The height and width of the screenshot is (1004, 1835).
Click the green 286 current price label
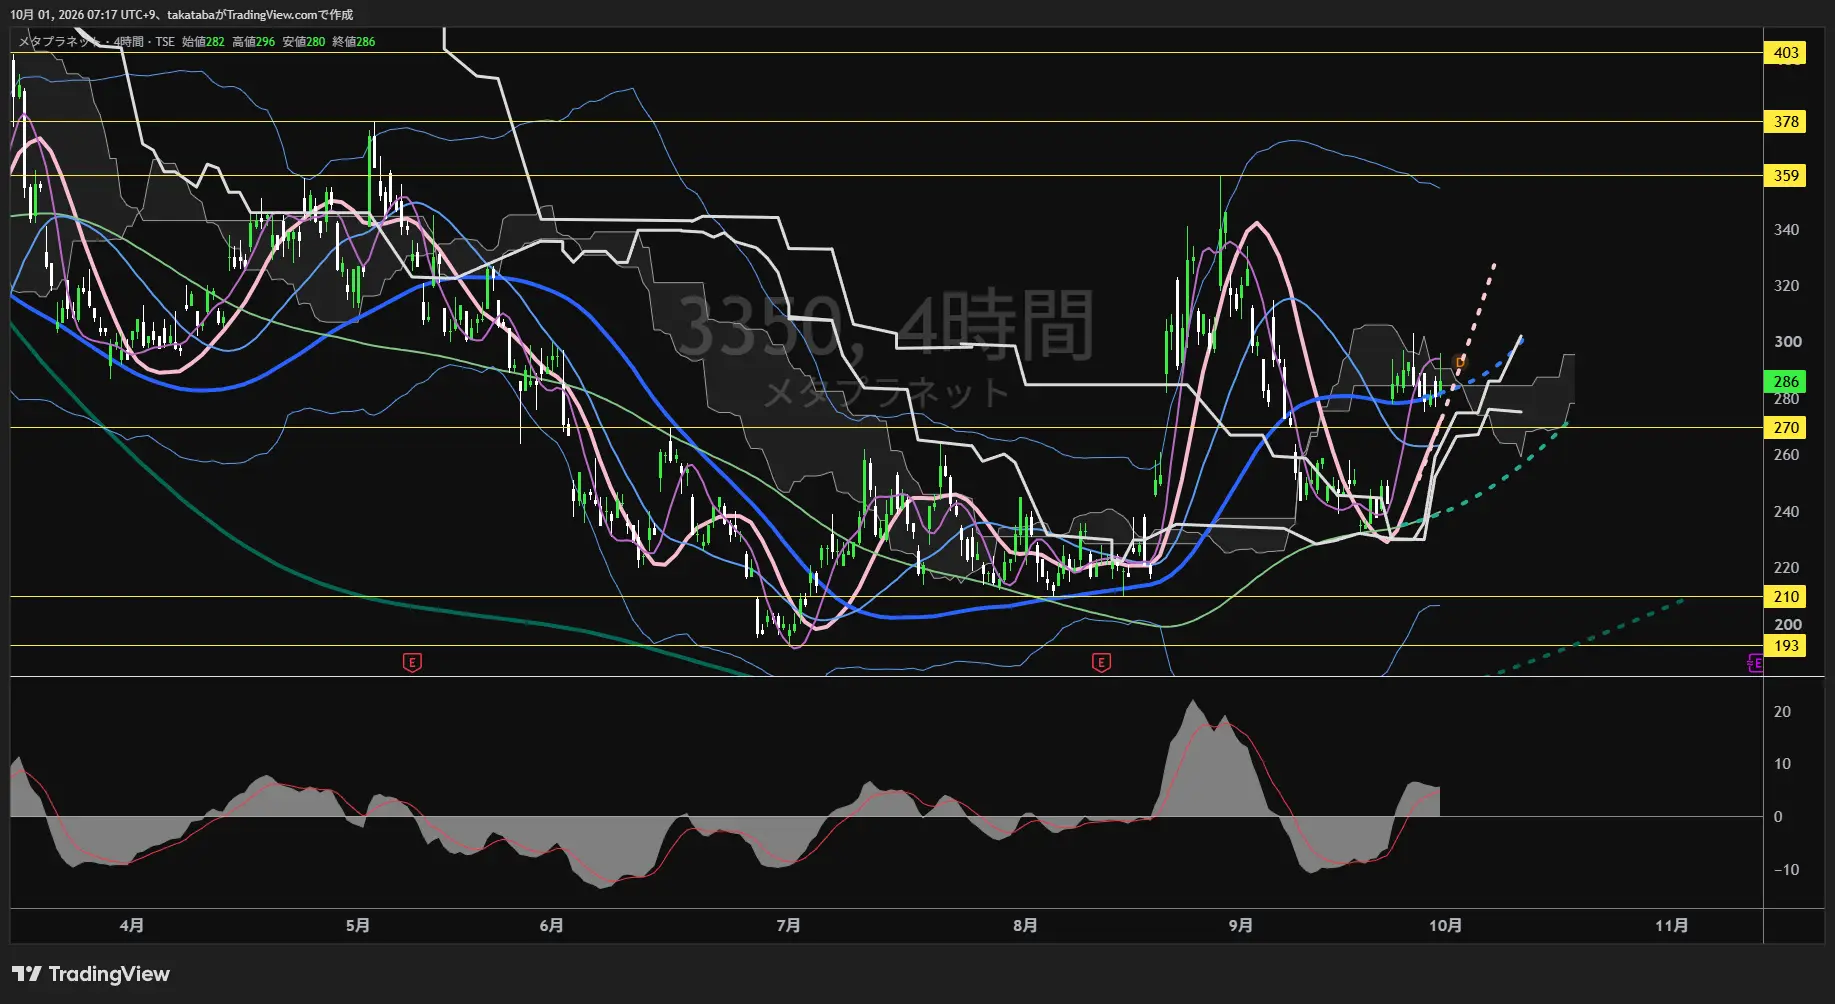coord(1786,382)
